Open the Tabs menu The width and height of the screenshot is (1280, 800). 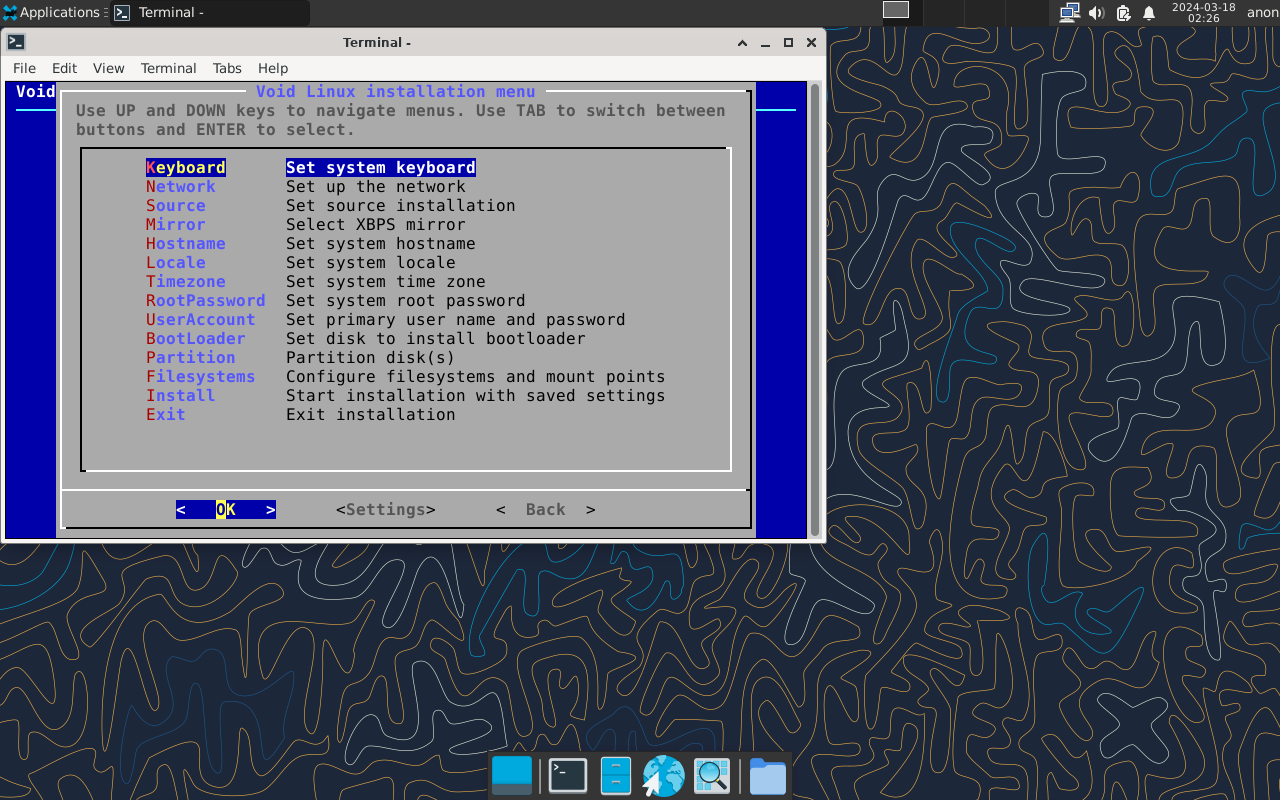tap(227, 68)
